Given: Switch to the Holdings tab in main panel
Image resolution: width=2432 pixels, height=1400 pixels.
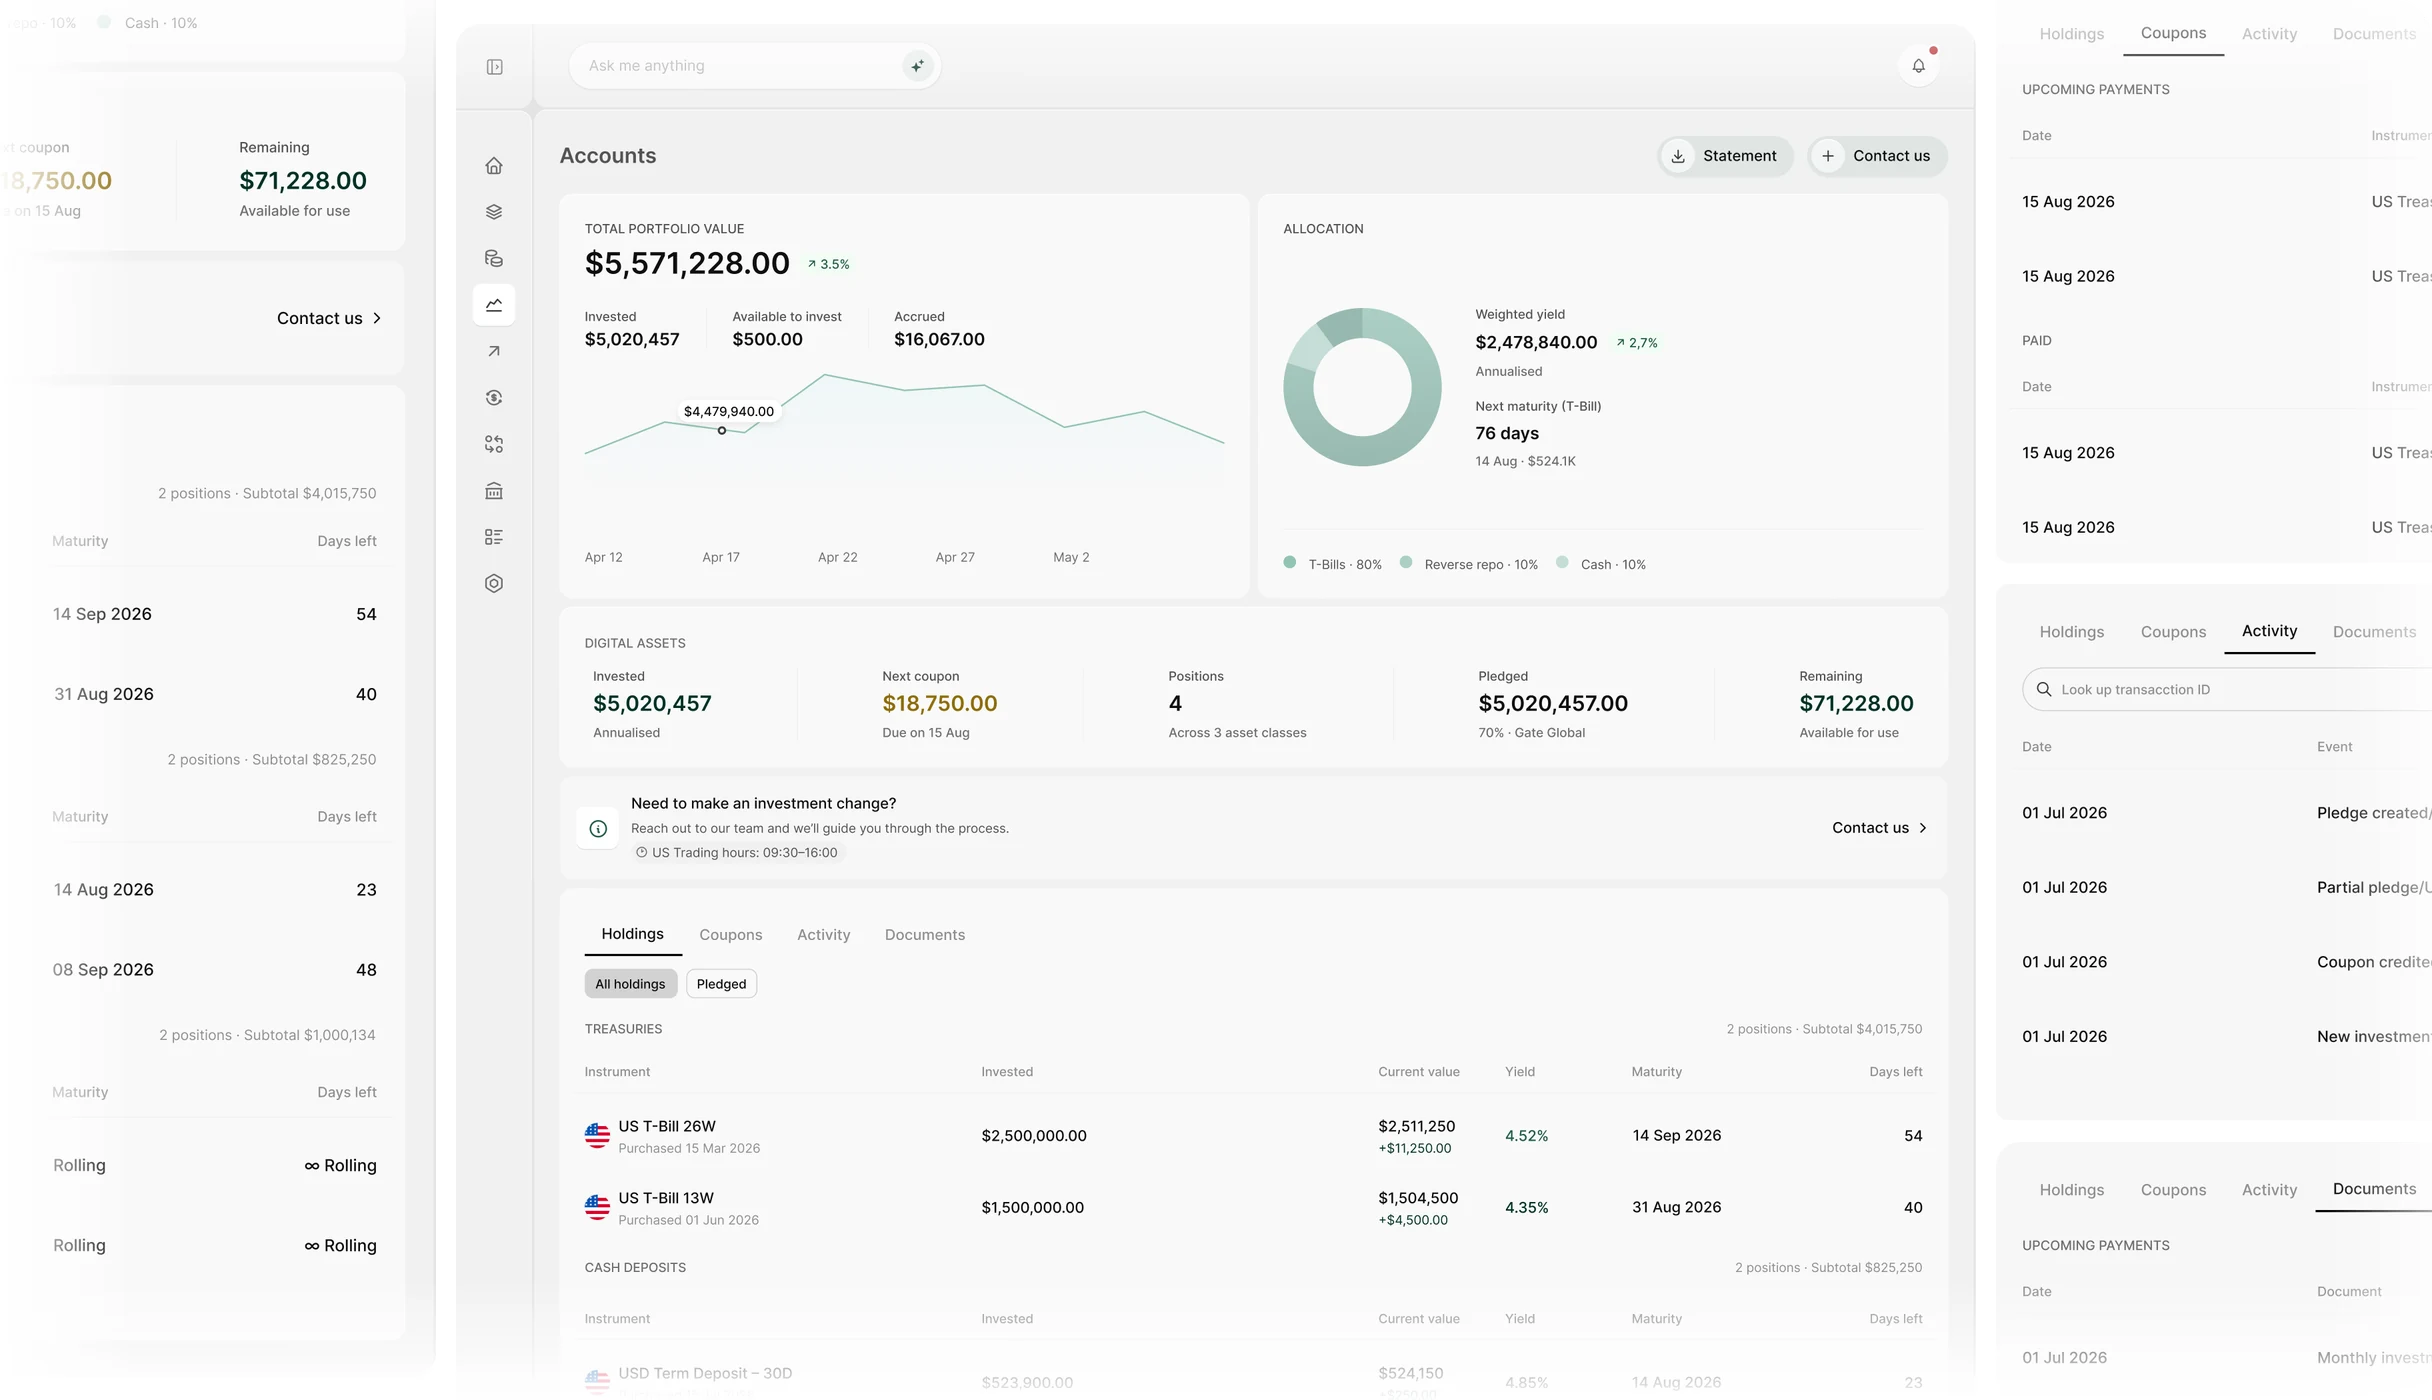Looking at the screenshot, I should [x=632, y=934].
